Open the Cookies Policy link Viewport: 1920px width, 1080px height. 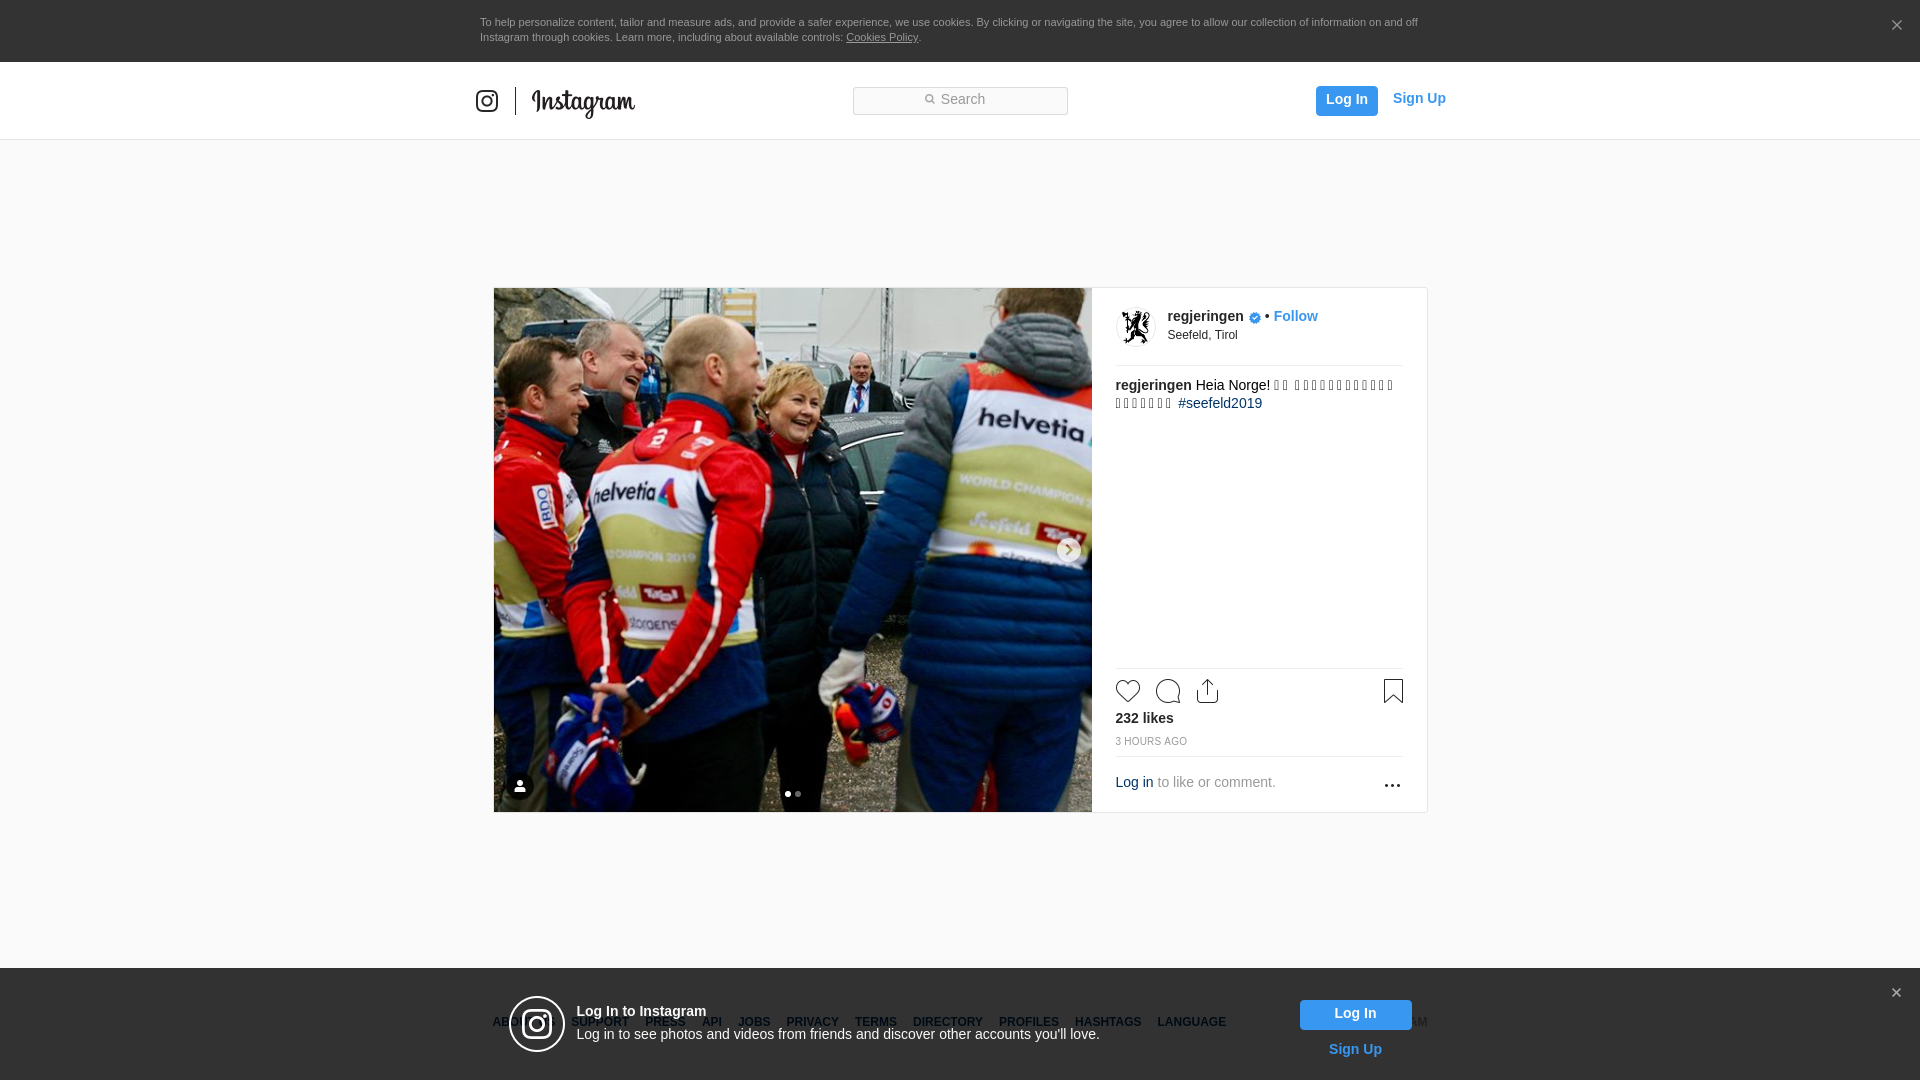pyautogui.click(x=881, y=37)
